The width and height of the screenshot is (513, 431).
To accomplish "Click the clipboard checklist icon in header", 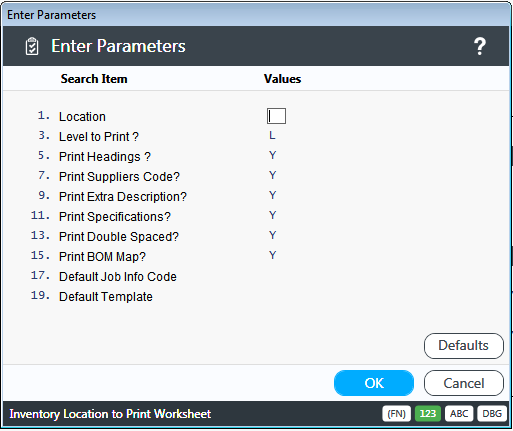I will (32, 46).
